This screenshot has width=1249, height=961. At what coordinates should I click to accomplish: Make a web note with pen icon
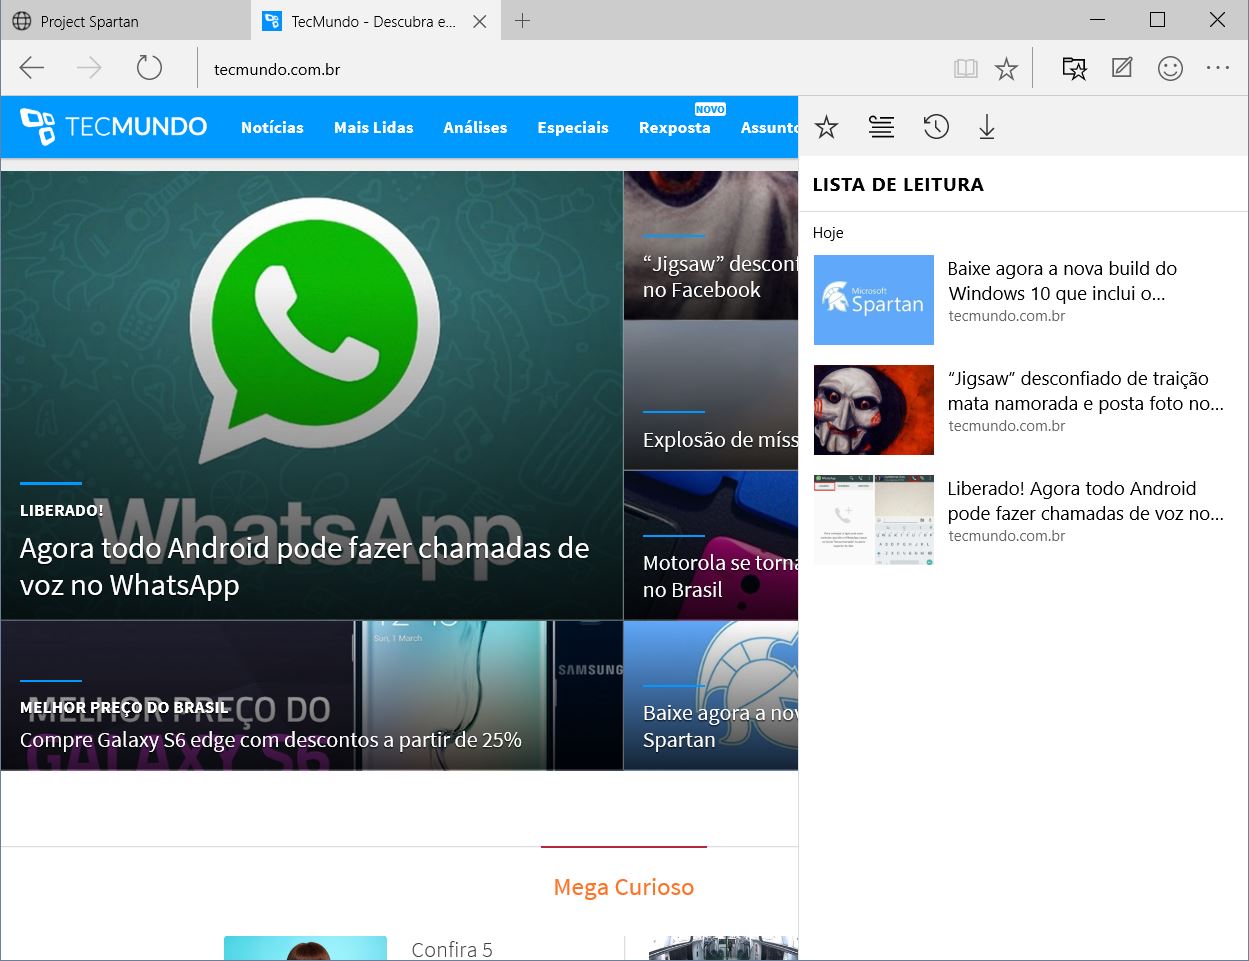(x=1122, y=68)
